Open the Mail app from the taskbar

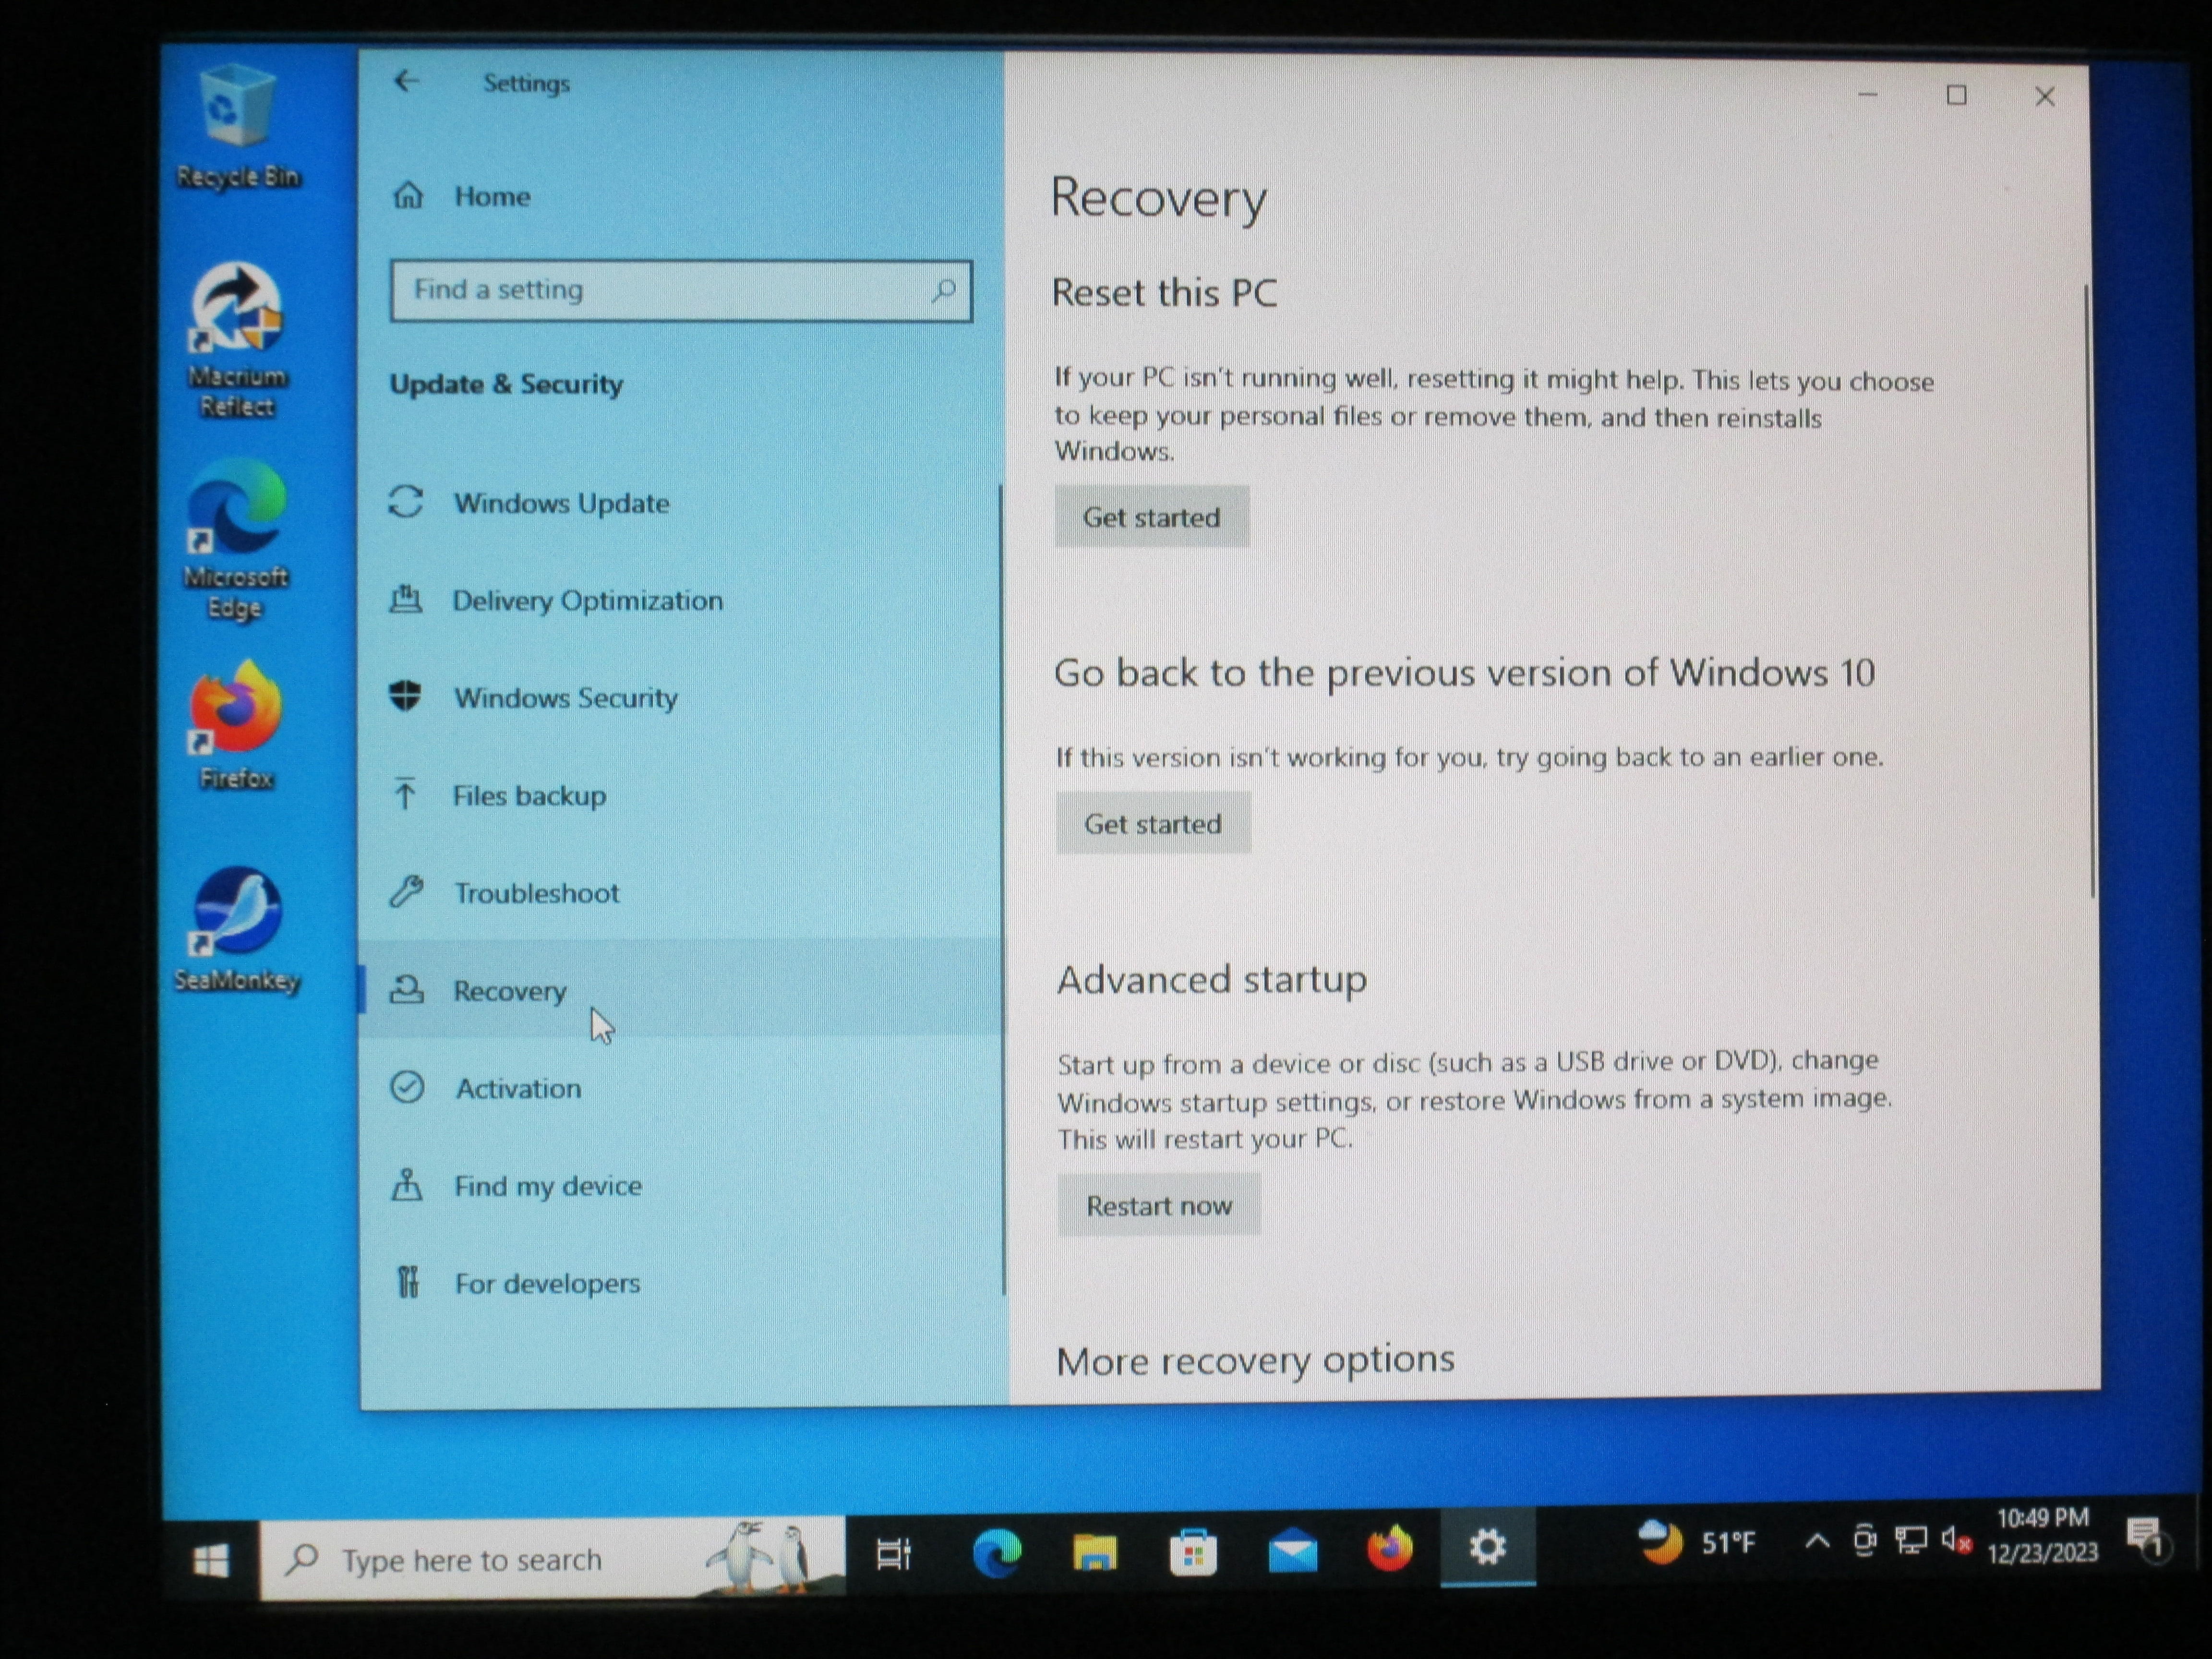point(1292,1550)
